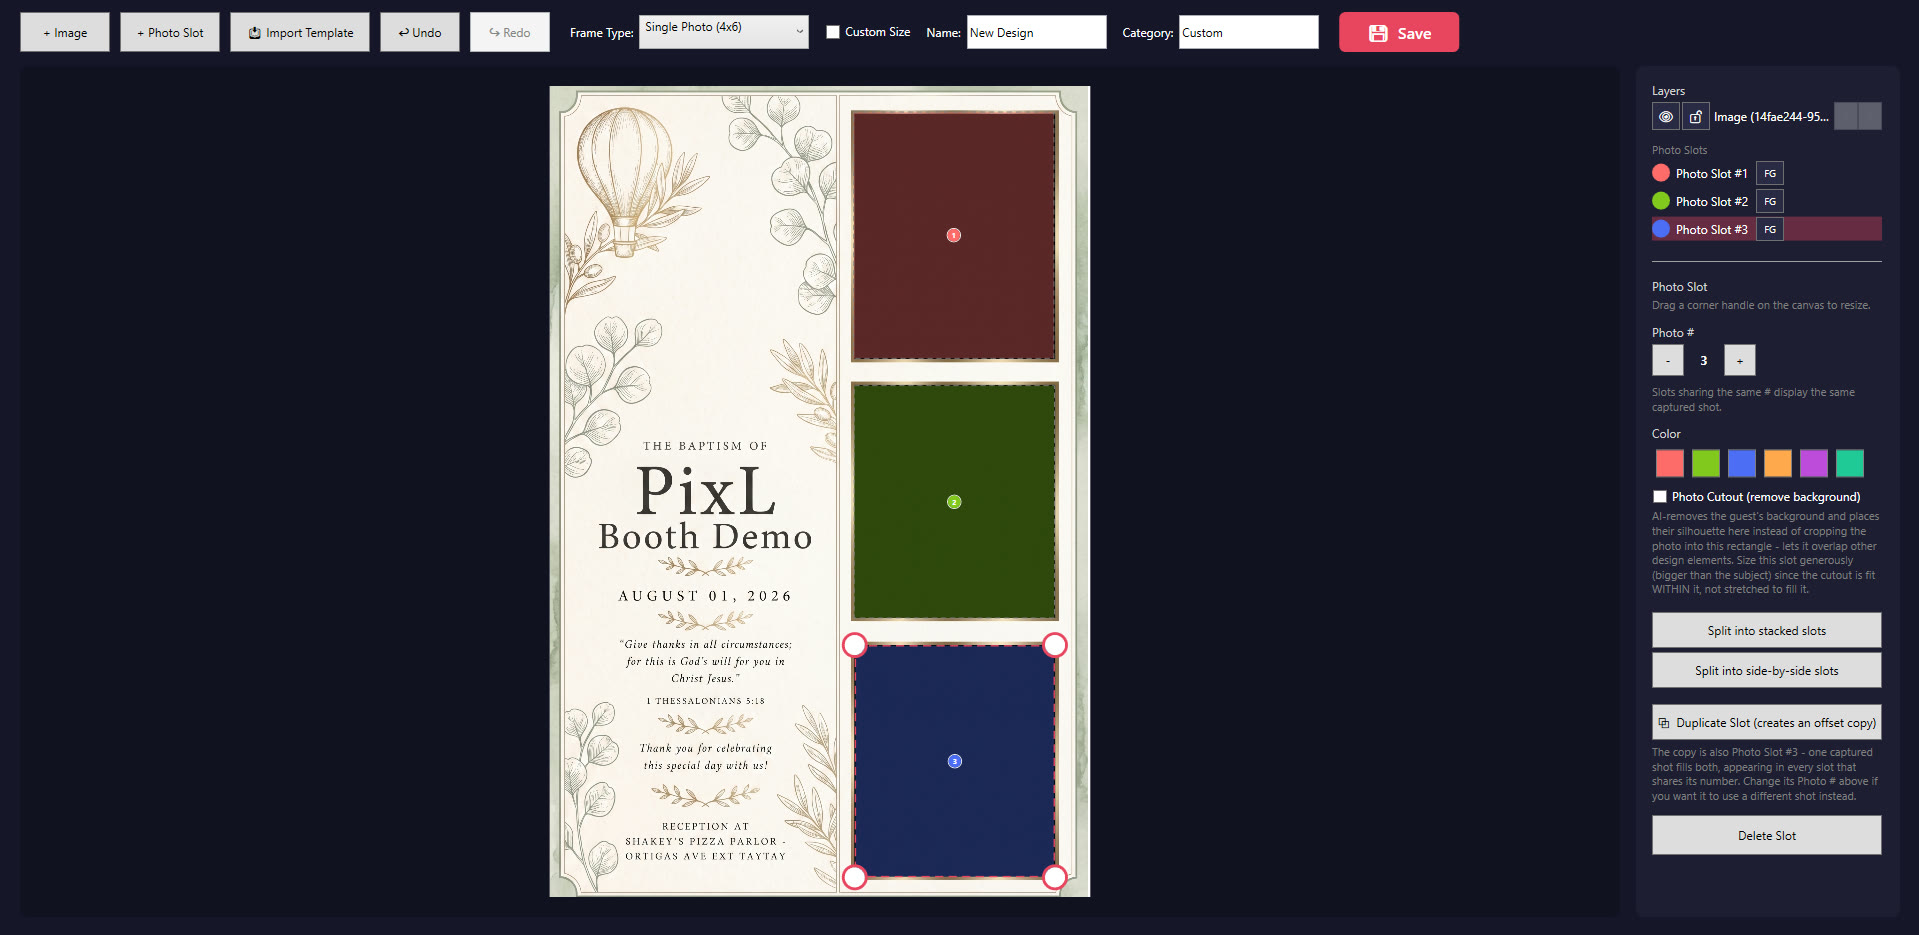Image resolution: width=1919 pixels, height=935 pixels.
Task: Pick the blue color swatch
Action: pyautogui.click(x=1742, y=463)
